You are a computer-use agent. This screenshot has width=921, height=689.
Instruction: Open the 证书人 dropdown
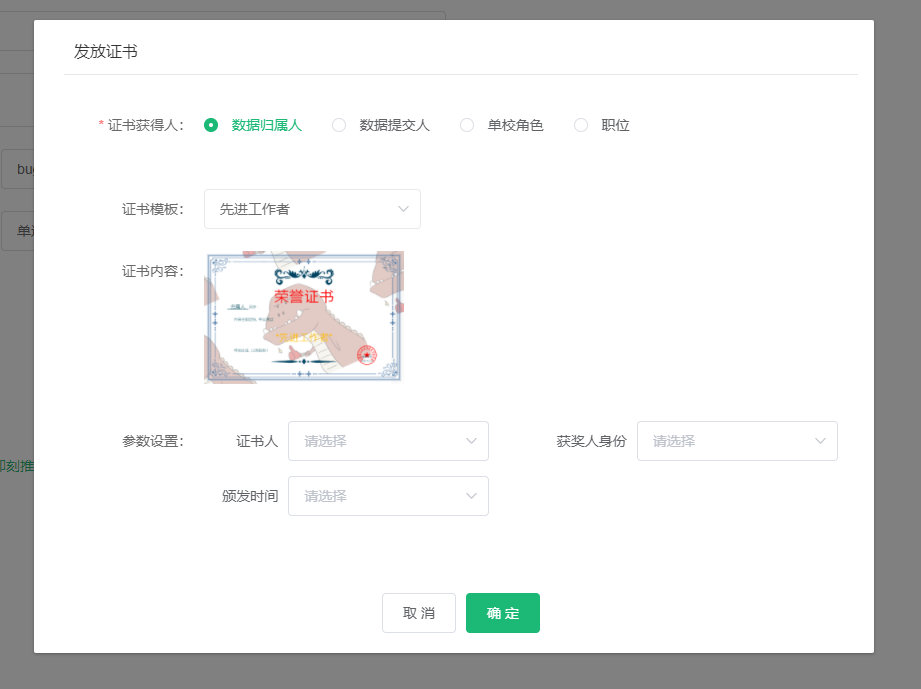[x=388, y=441]
